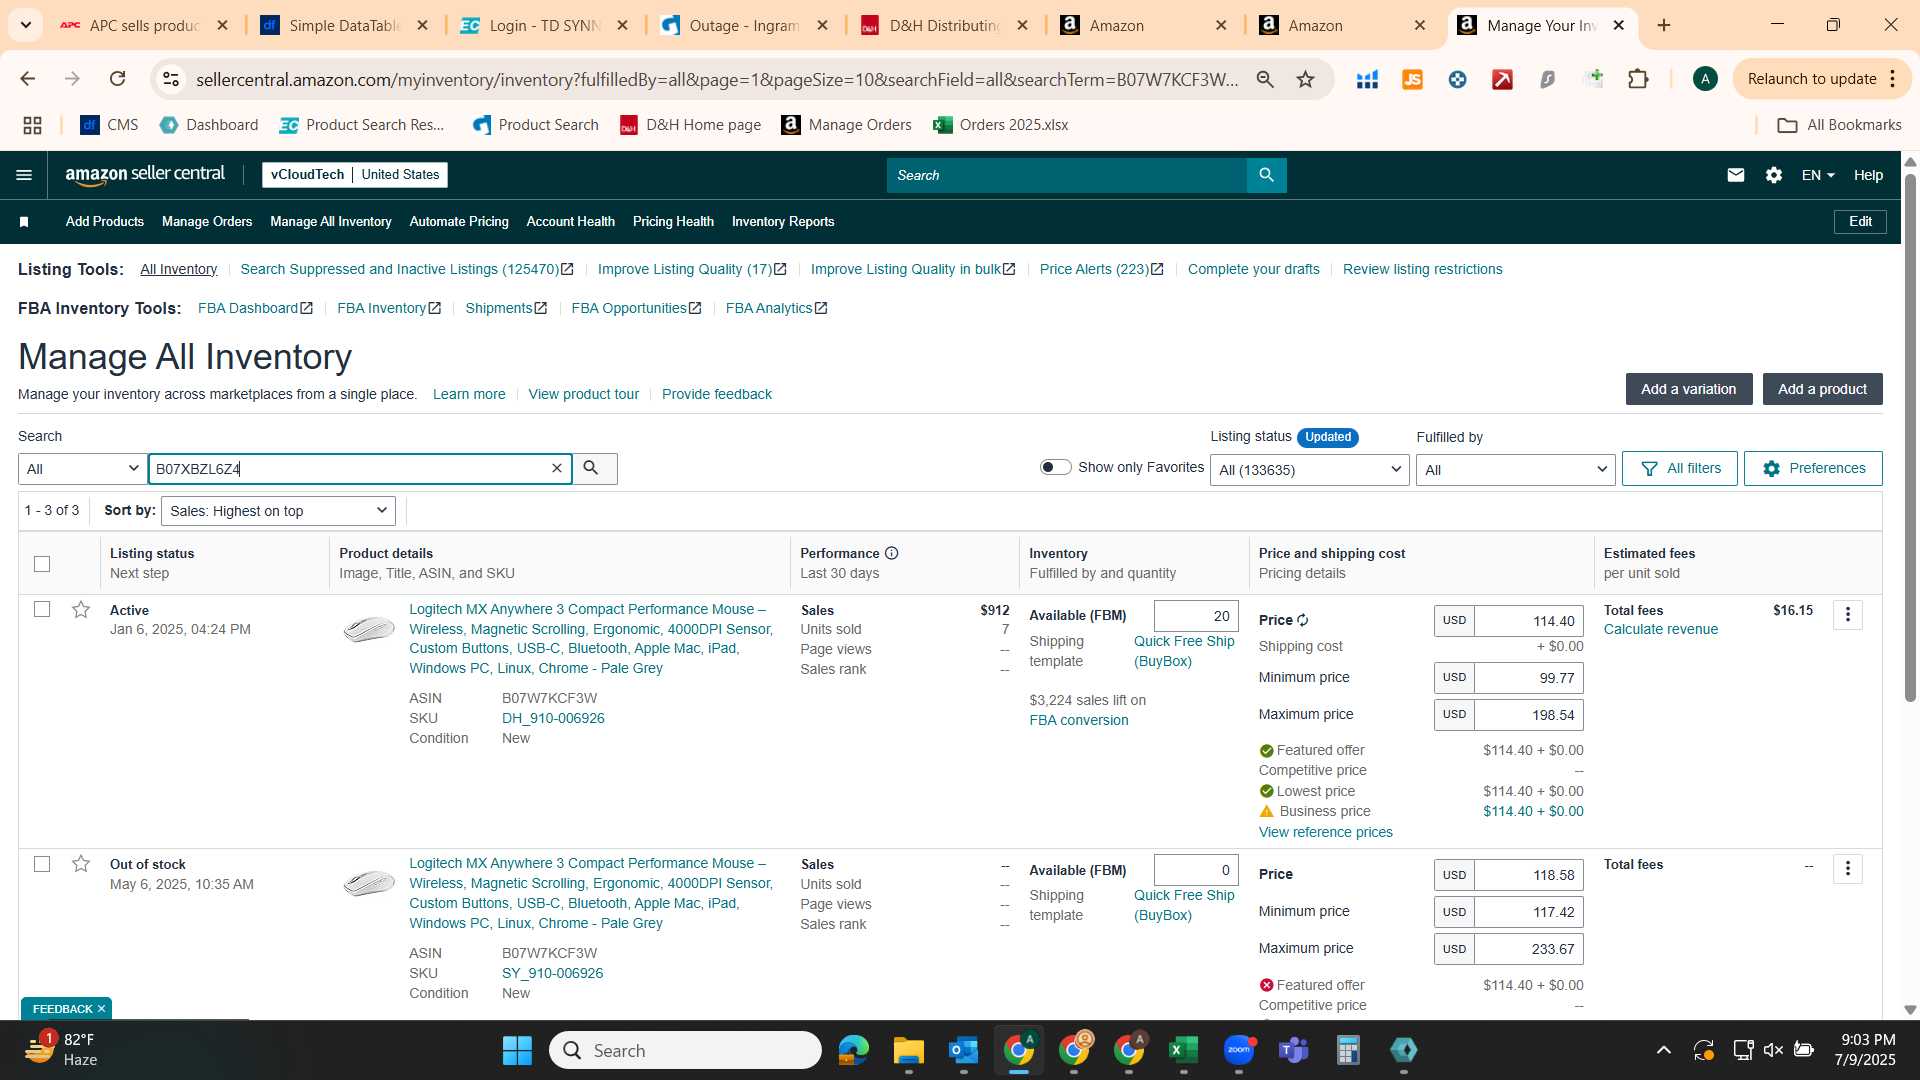
Task: Click the price refresh icon next to Price
Action: (1303, 620)
